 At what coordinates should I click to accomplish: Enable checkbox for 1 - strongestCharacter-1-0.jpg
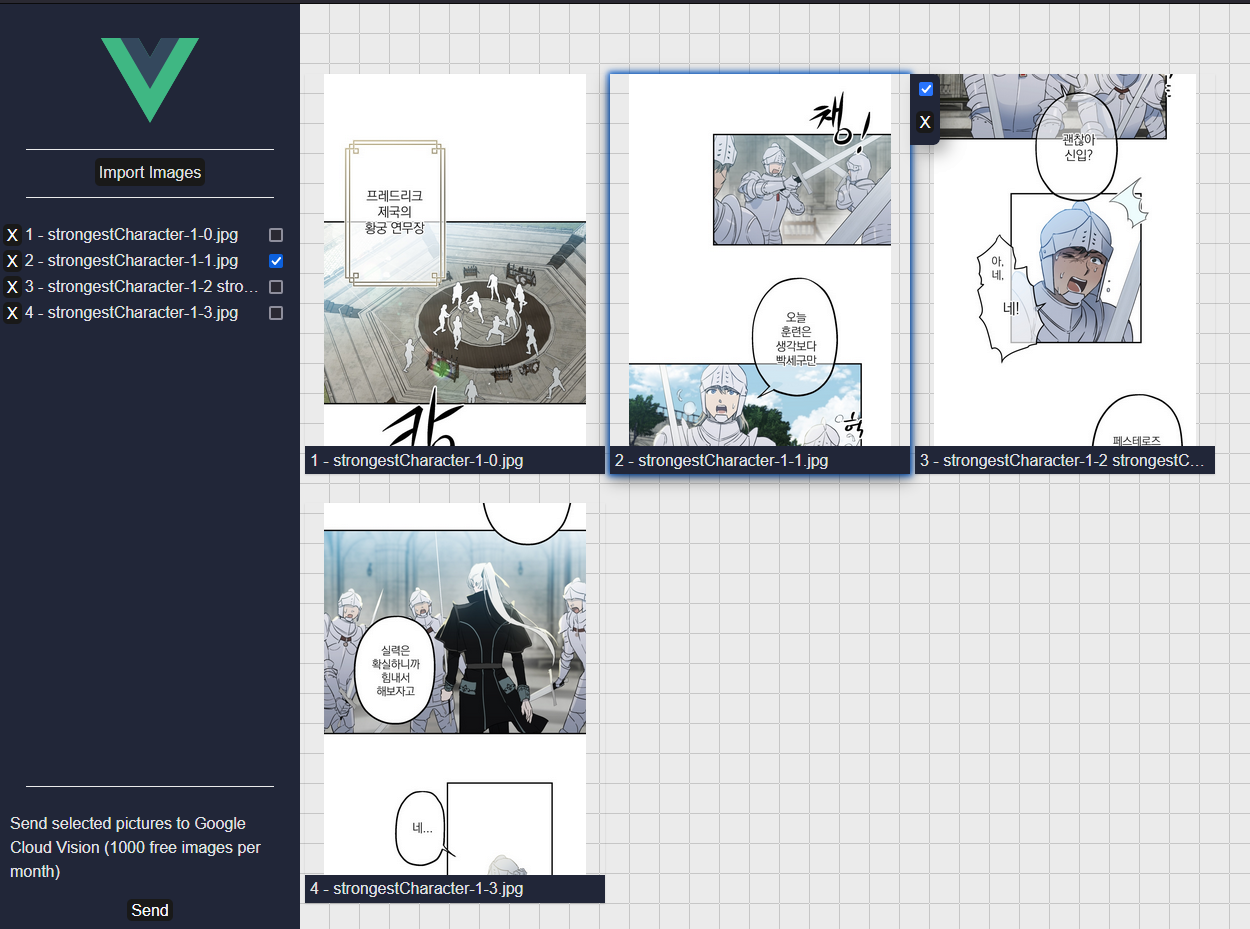coord(276,235)
